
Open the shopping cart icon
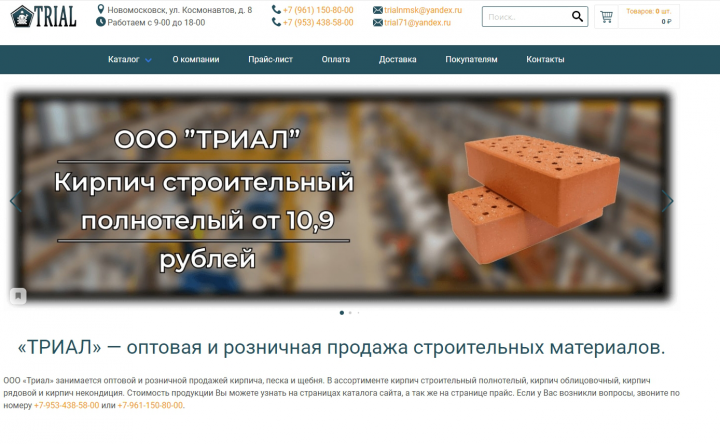coord(606,17)
